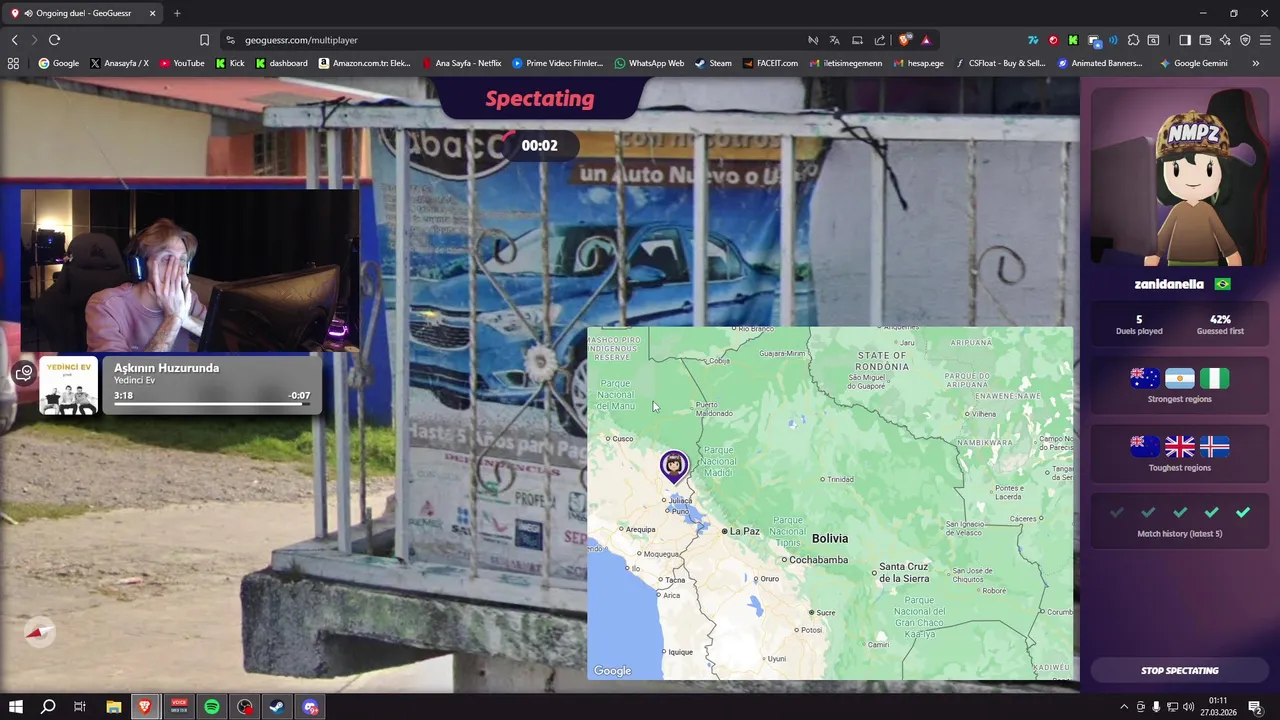
Task: Open Task View on the taskbar
Action: coord(80,707)
